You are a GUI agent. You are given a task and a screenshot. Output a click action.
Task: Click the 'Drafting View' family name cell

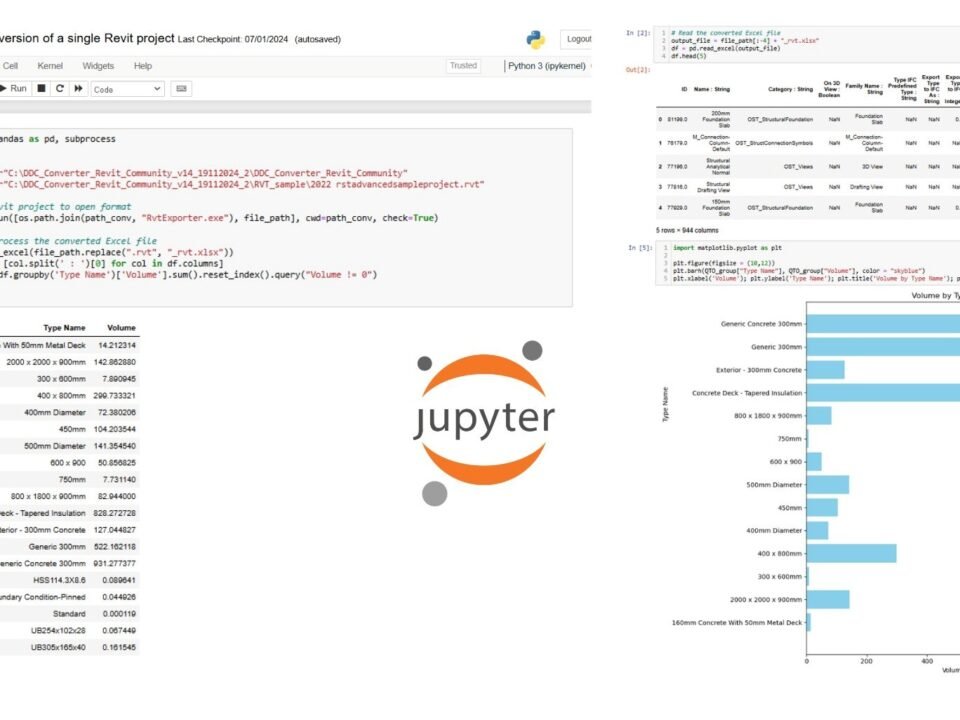pyautogui.click(x=866, y=187)
